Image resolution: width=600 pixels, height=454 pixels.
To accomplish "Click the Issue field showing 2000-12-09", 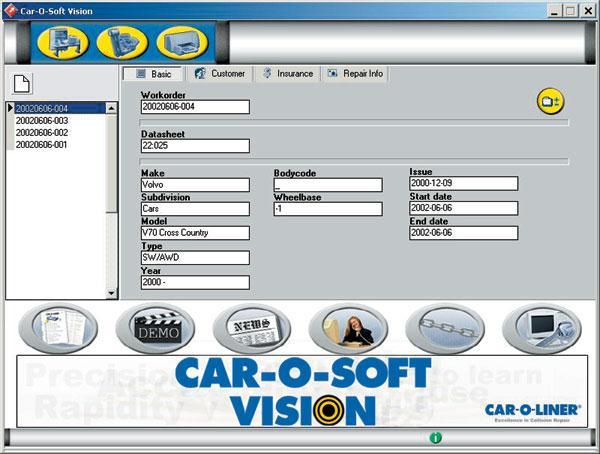I will tap(464, 183).
